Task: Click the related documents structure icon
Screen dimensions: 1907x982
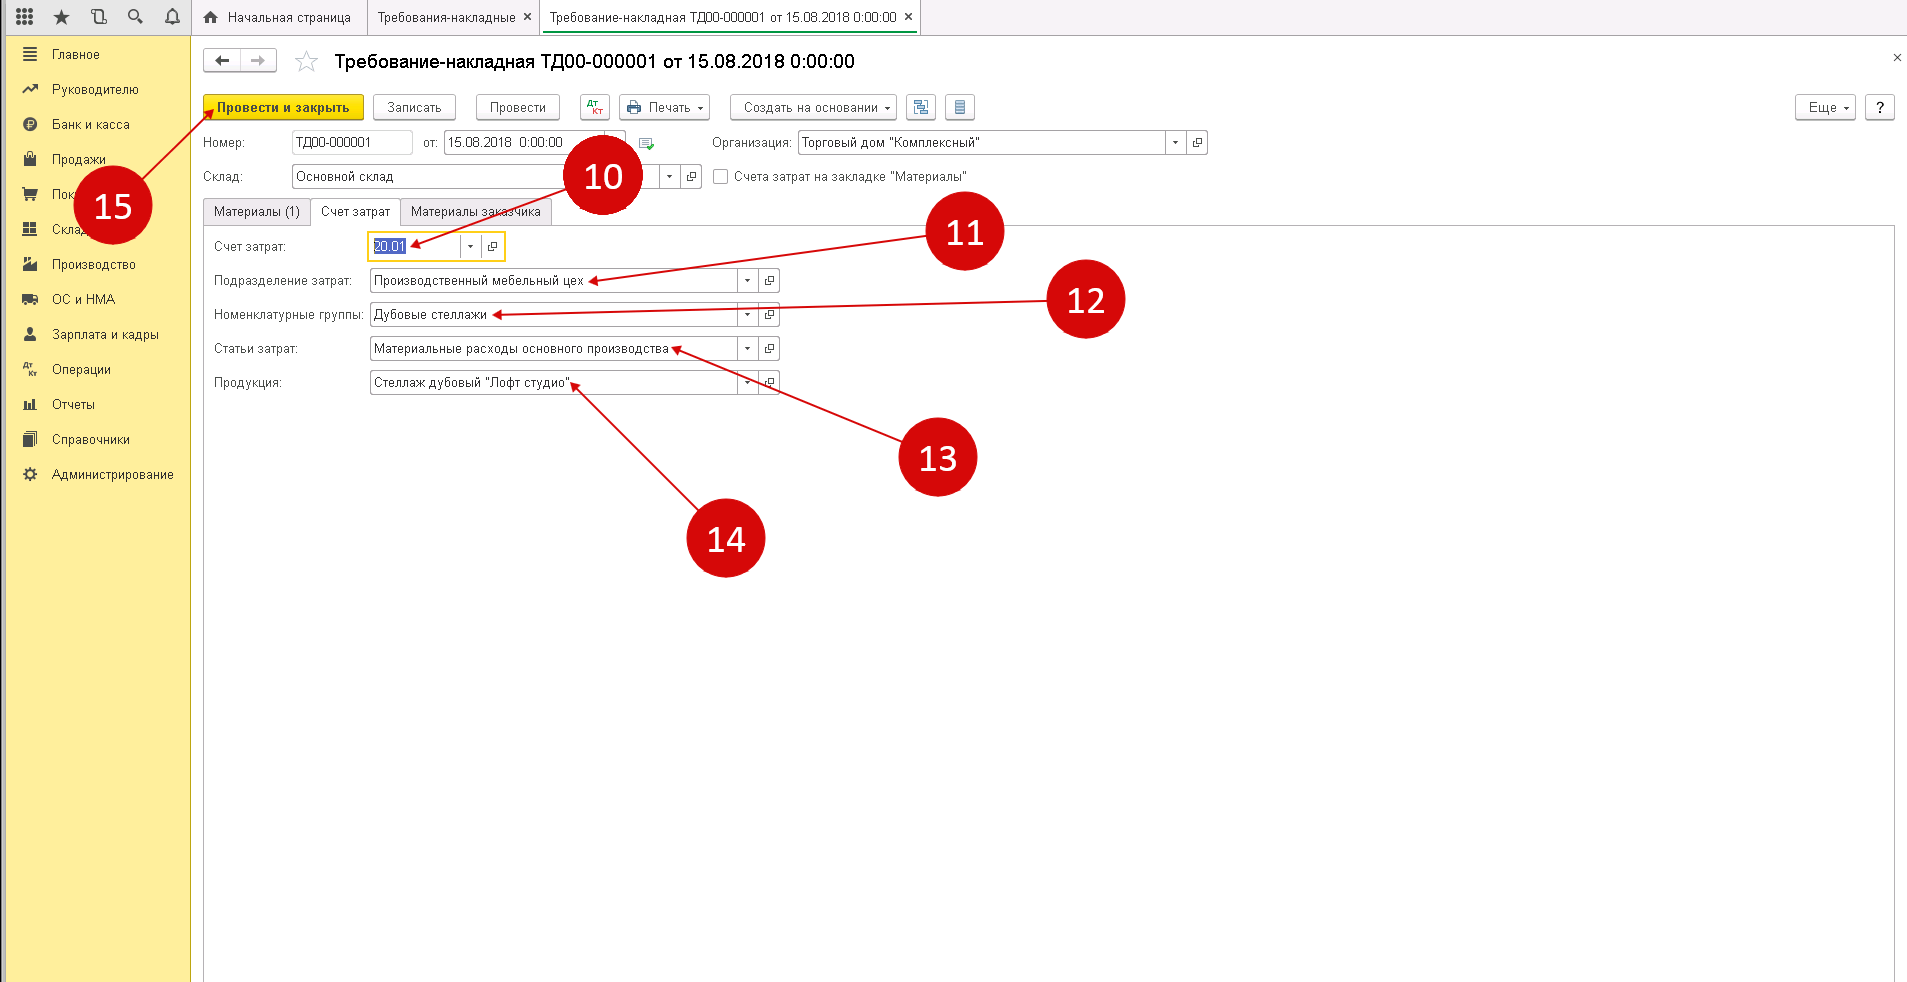Action: click(921, 107)
